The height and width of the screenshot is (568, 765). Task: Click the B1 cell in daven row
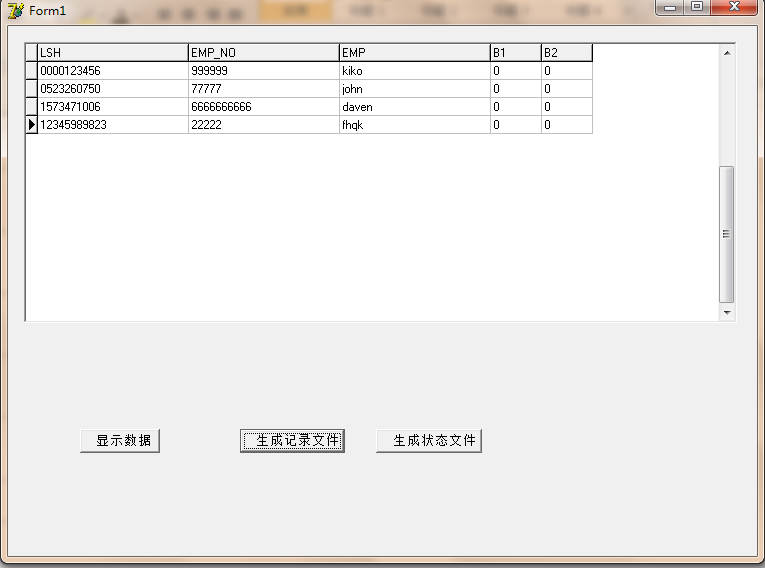[516, 107]
